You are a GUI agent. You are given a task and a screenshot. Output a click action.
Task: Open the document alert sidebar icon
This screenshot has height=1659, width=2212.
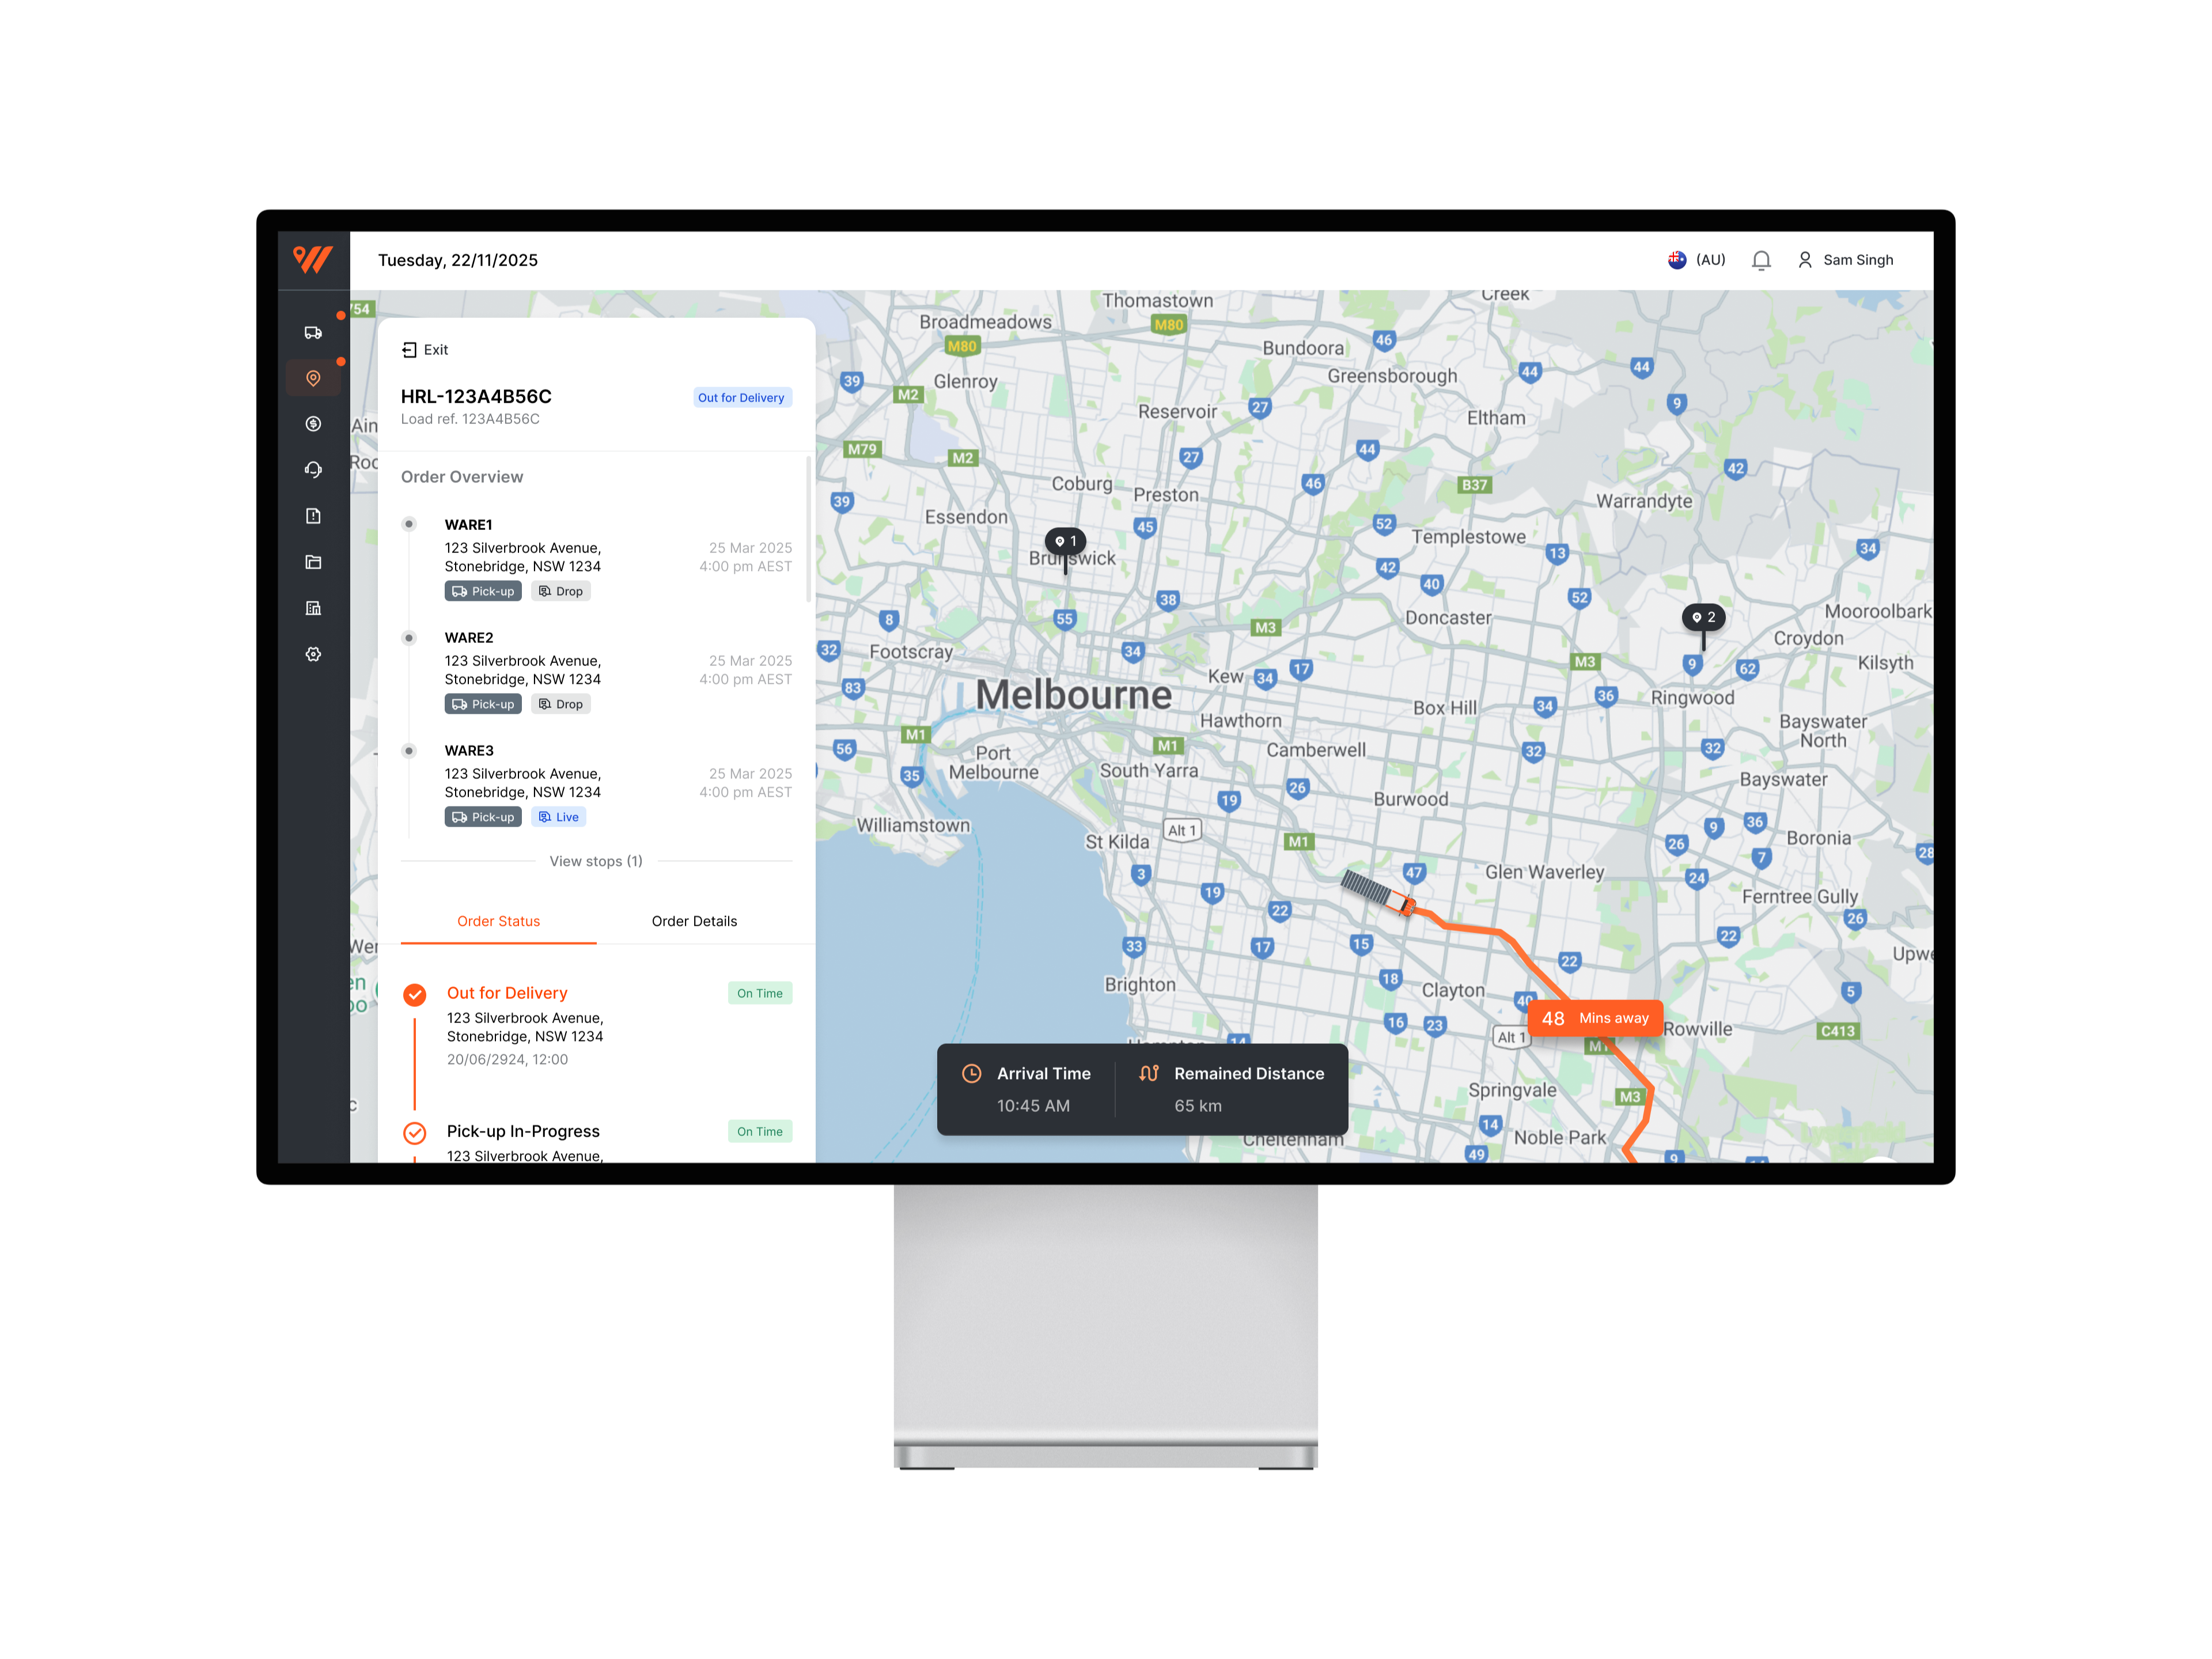pyautogui.click(x=313, y=516)
